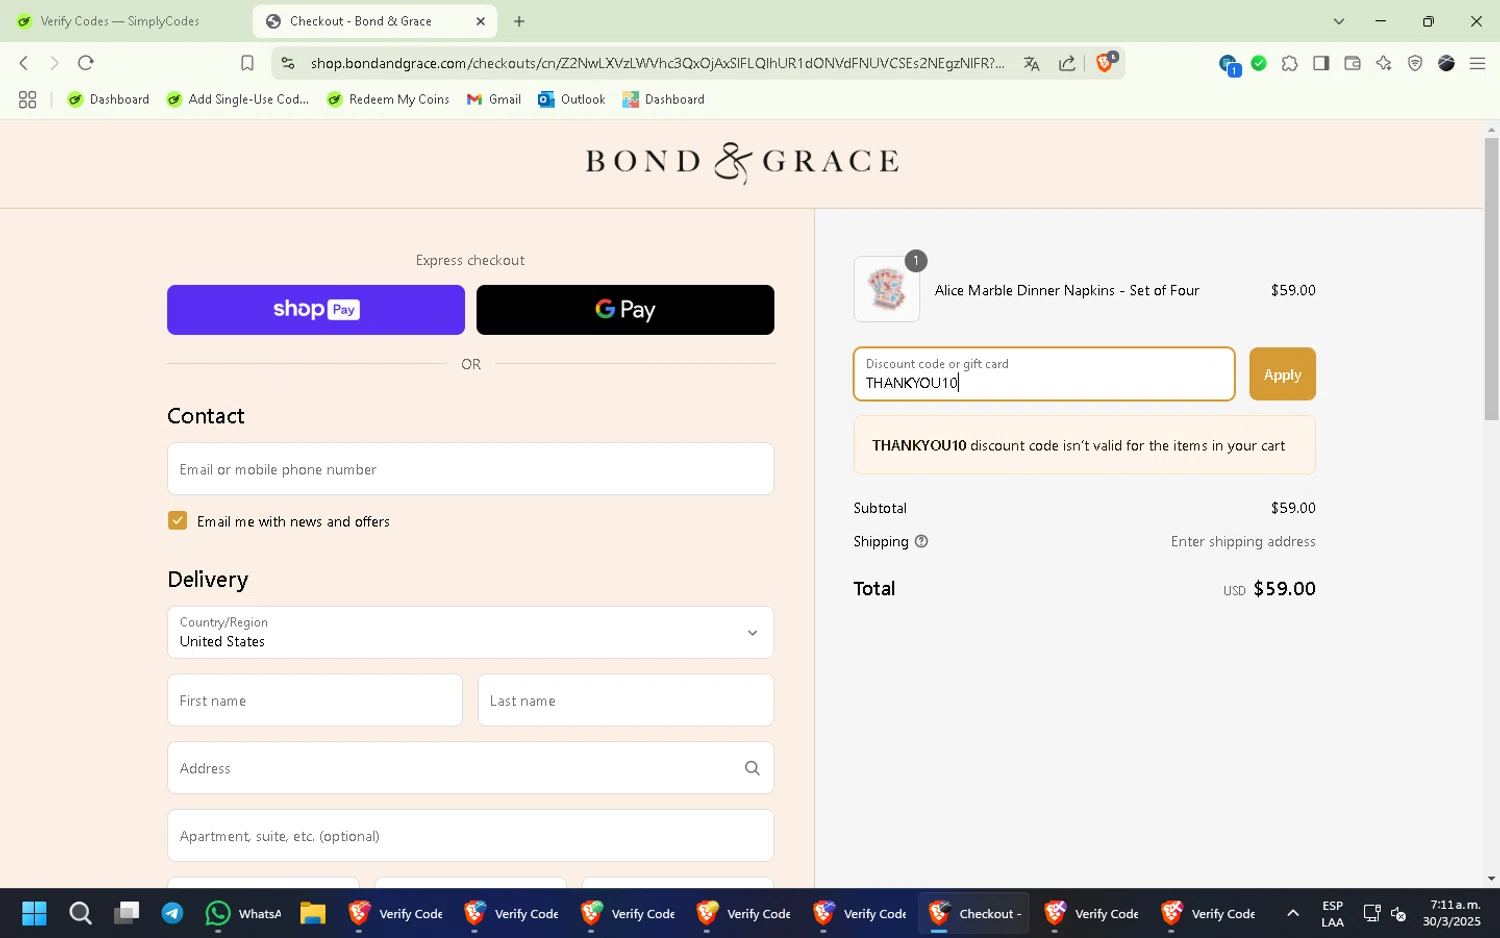Viewport: 1500px width, 938px height.
Task: Open the tab search chevron in title bar
Action: [x=1339, y=21]
